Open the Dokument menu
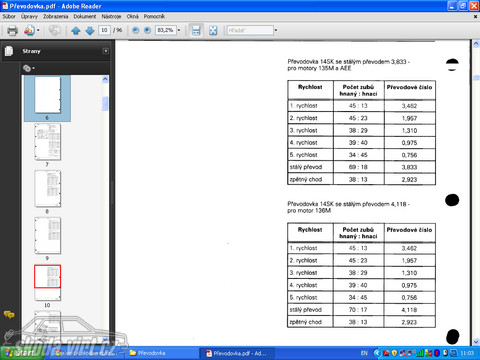Screen dimensions: 480x360 [85, 16]
